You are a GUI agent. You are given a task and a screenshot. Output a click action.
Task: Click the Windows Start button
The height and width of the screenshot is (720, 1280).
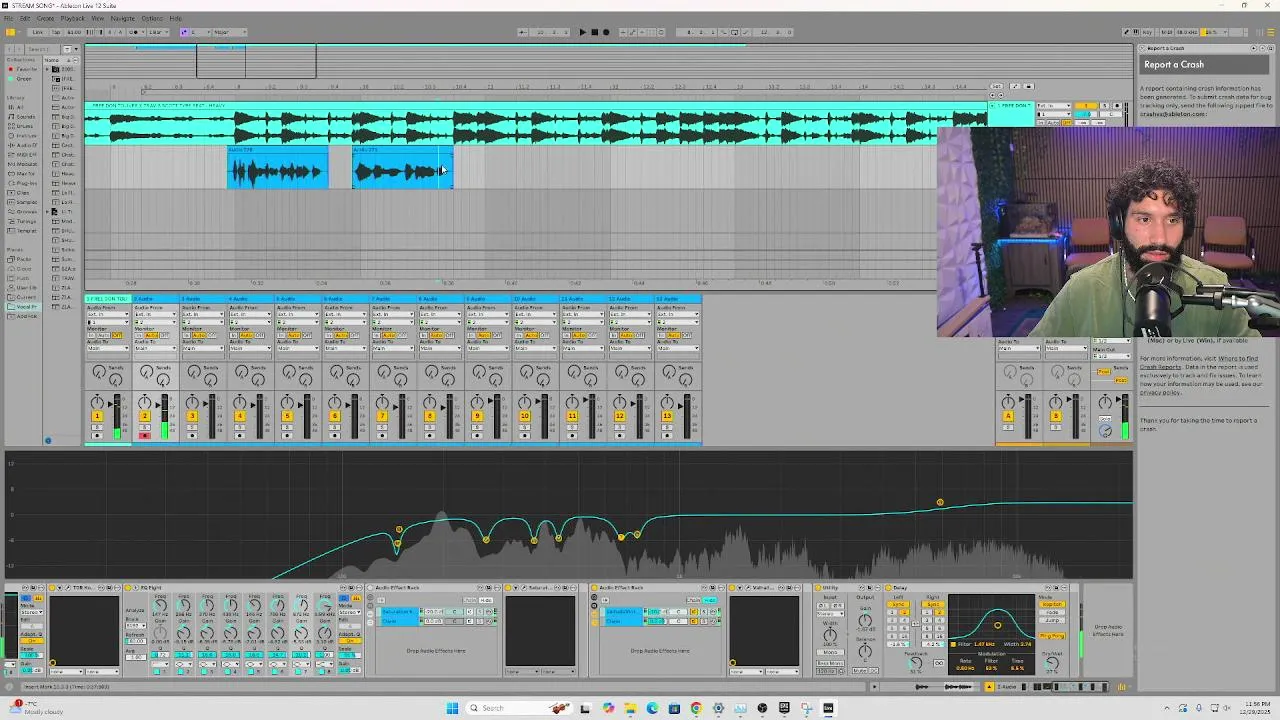tap(452, 708)
